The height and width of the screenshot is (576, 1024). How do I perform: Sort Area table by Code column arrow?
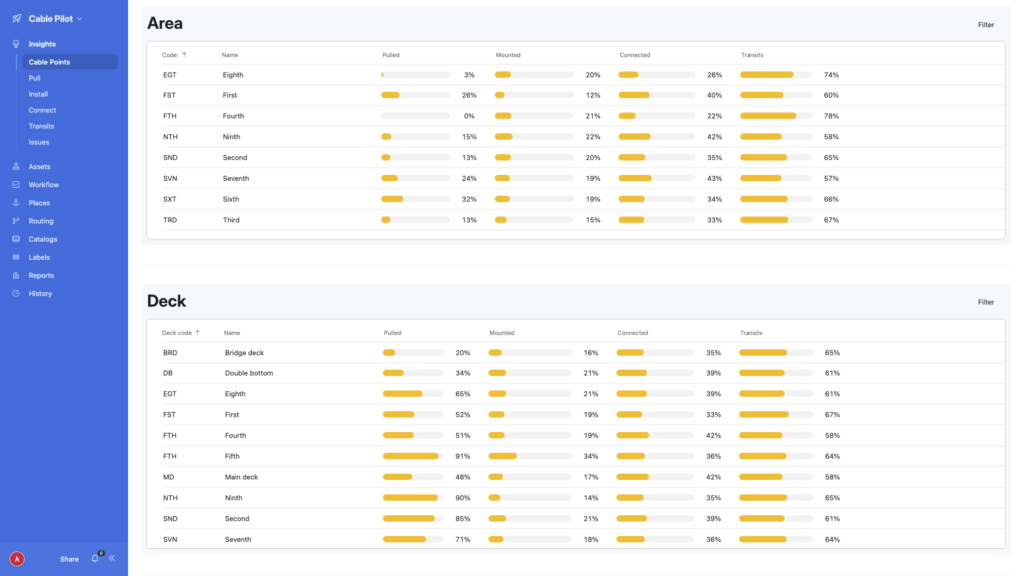(x=184, y=55)
